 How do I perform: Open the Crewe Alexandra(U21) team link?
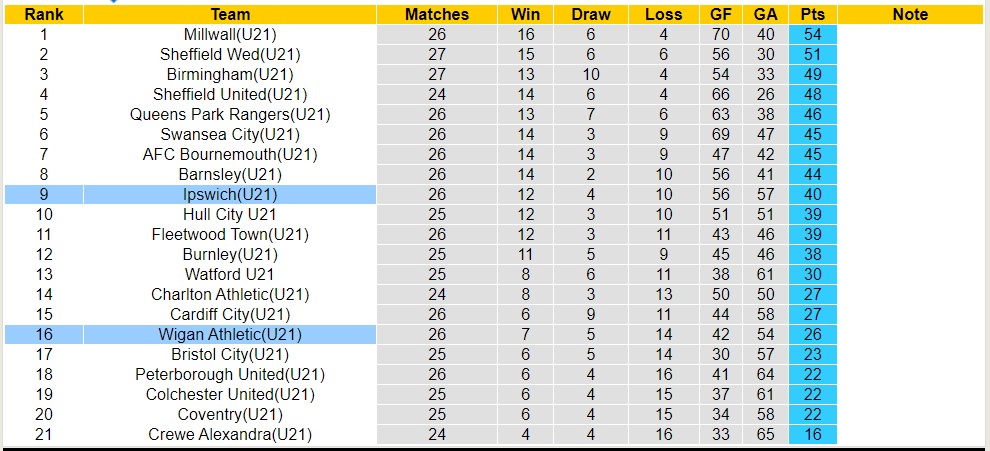pyautogui.click(x=230, y=434)
